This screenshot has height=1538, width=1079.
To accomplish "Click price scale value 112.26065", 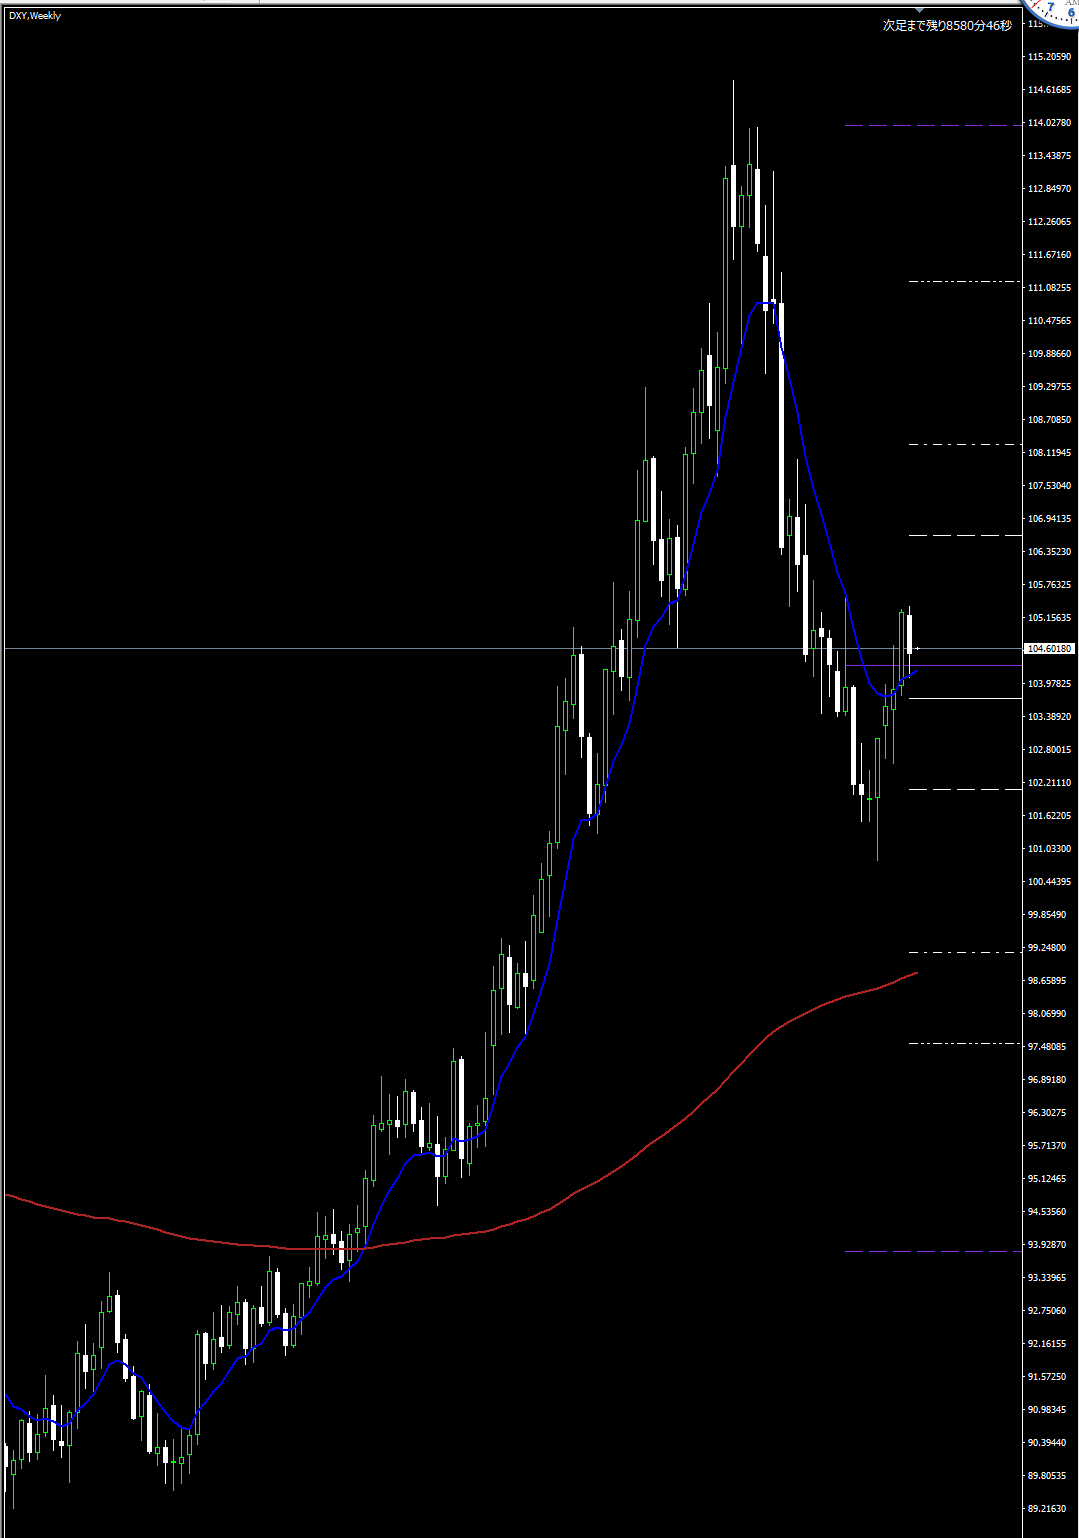I will click(x=1049, y=222).
